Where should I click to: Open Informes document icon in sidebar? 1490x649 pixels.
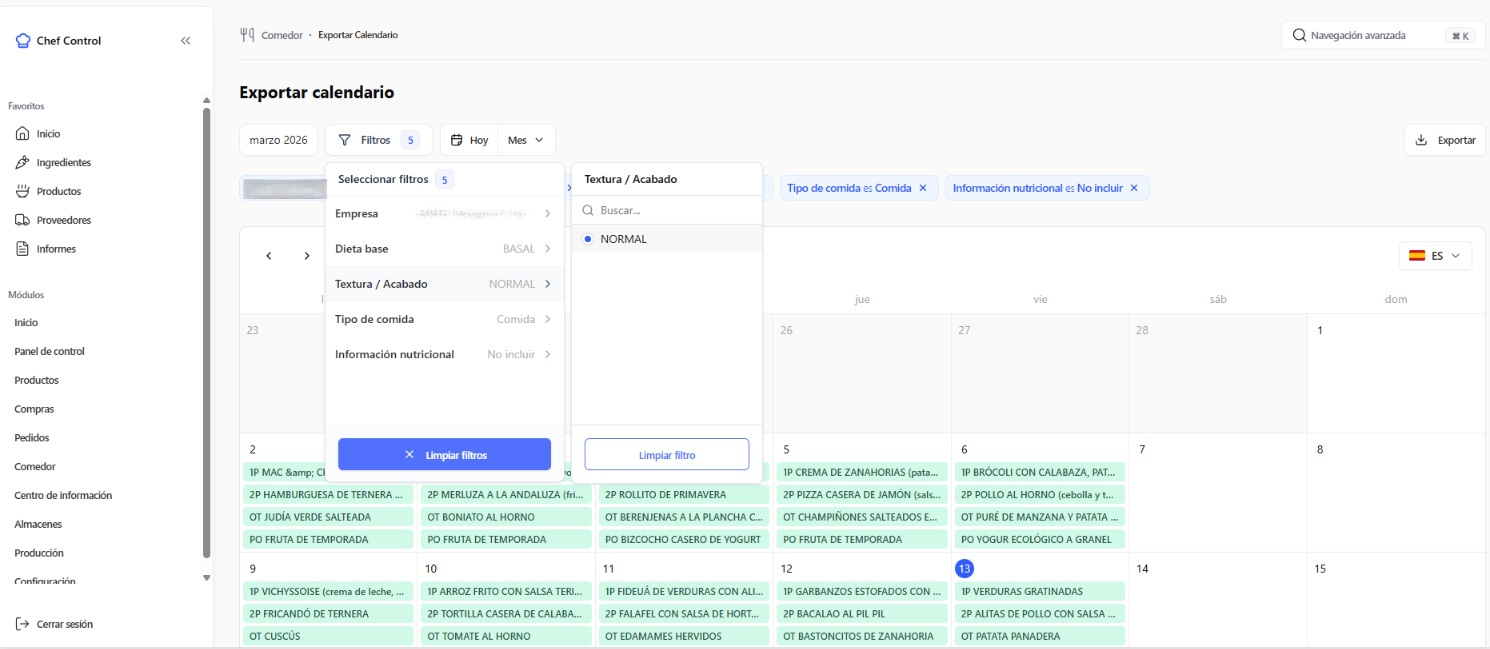click(x=22, y=249)
